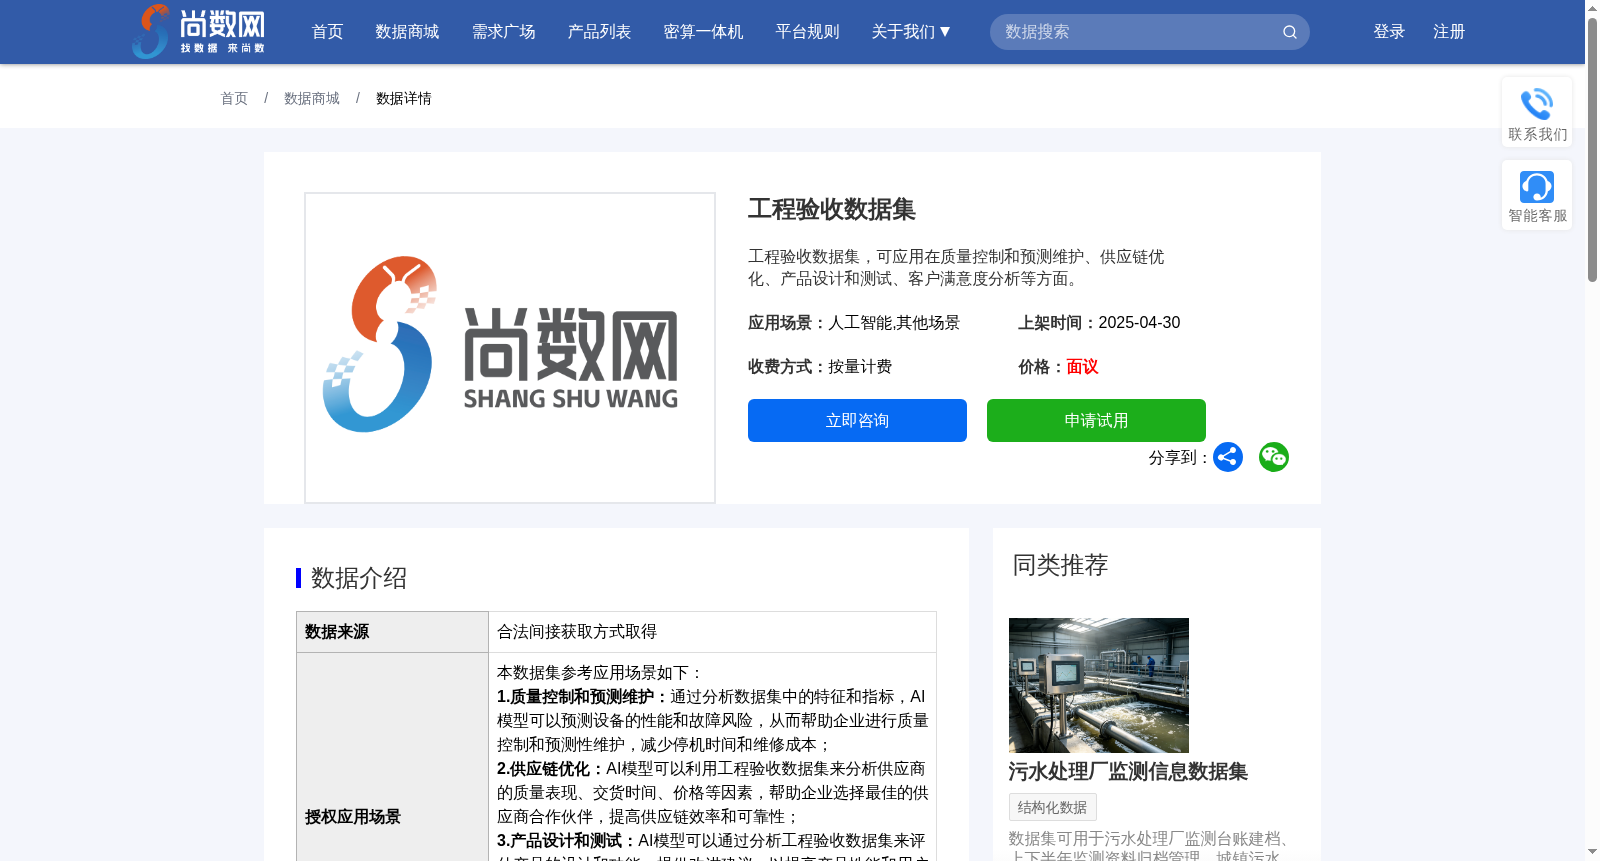The image size is (1600, 861).
Task: Click the 合法间接获取方式取得 table cell
Action: [x=712, y=632]
